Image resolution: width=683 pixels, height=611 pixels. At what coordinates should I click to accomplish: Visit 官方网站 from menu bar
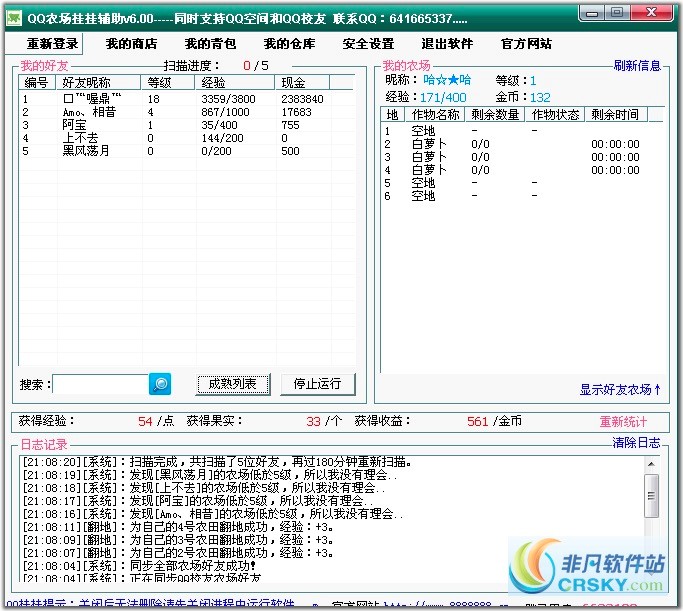[526, 44]
